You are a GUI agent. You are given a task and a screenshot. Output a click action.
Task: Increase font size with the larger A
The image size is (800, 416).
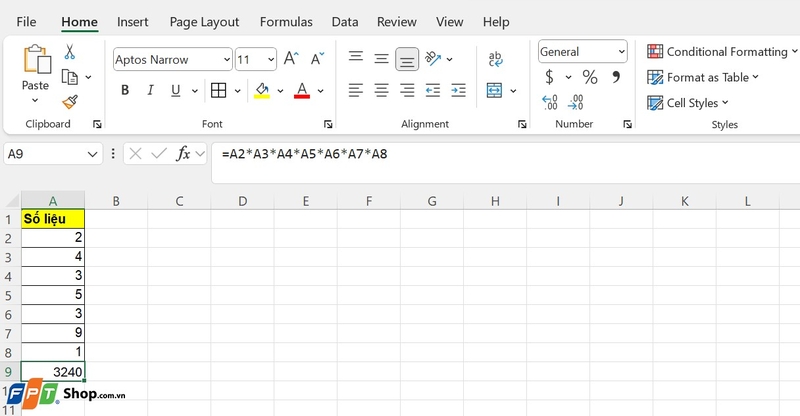coord(291,59)
